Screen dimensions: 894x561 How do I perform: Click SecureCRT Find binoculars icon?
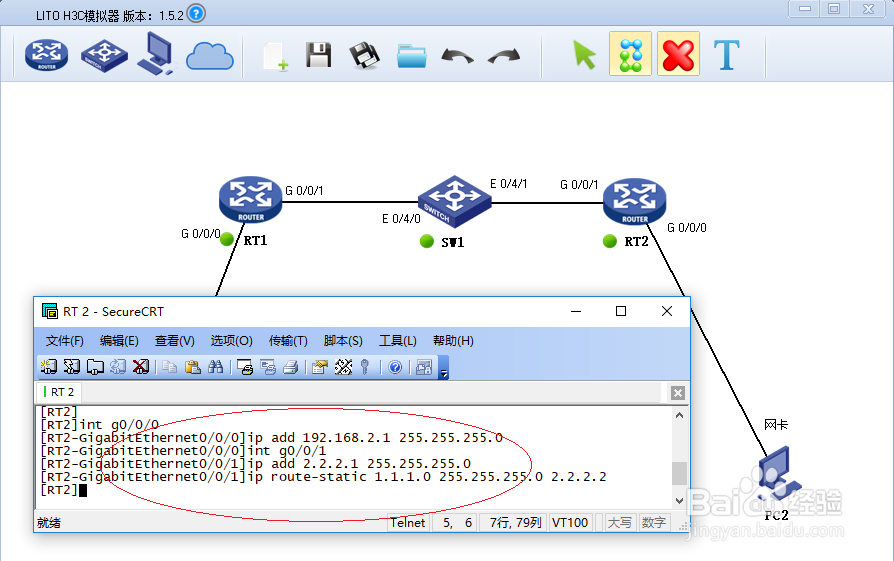click(216, 367)
